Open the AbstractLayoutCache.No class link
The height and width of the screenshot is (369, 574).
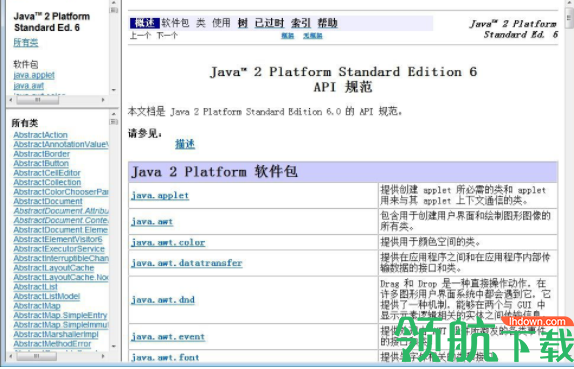pyautogui.click(x=61, y=278)
